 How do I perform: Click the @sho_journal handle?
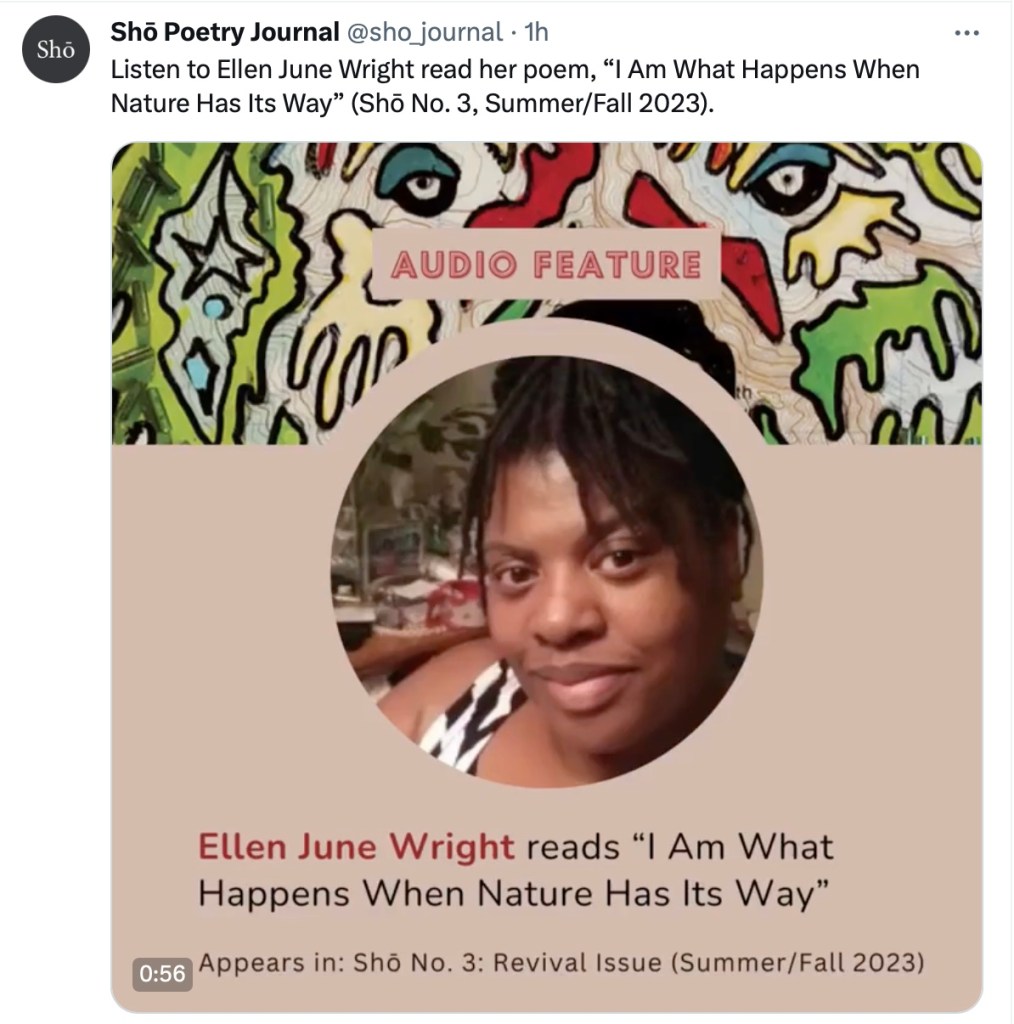pos(424,32)
